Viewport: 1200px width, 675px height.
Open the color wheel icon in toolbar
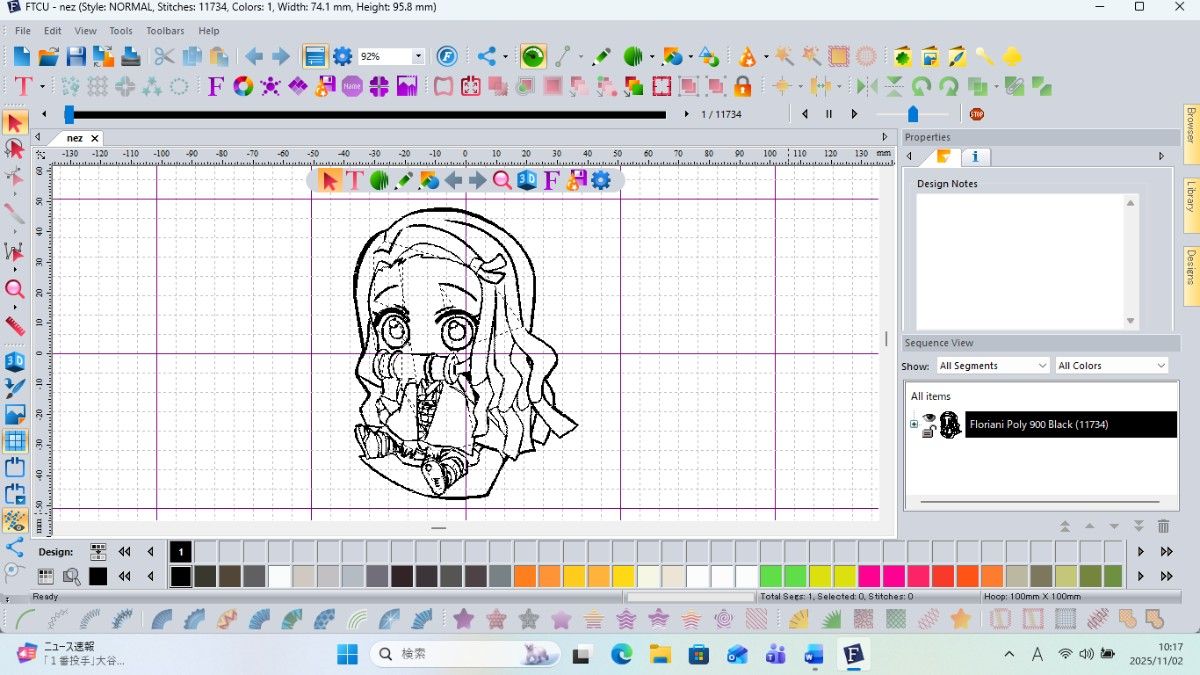tap(242, 86)
